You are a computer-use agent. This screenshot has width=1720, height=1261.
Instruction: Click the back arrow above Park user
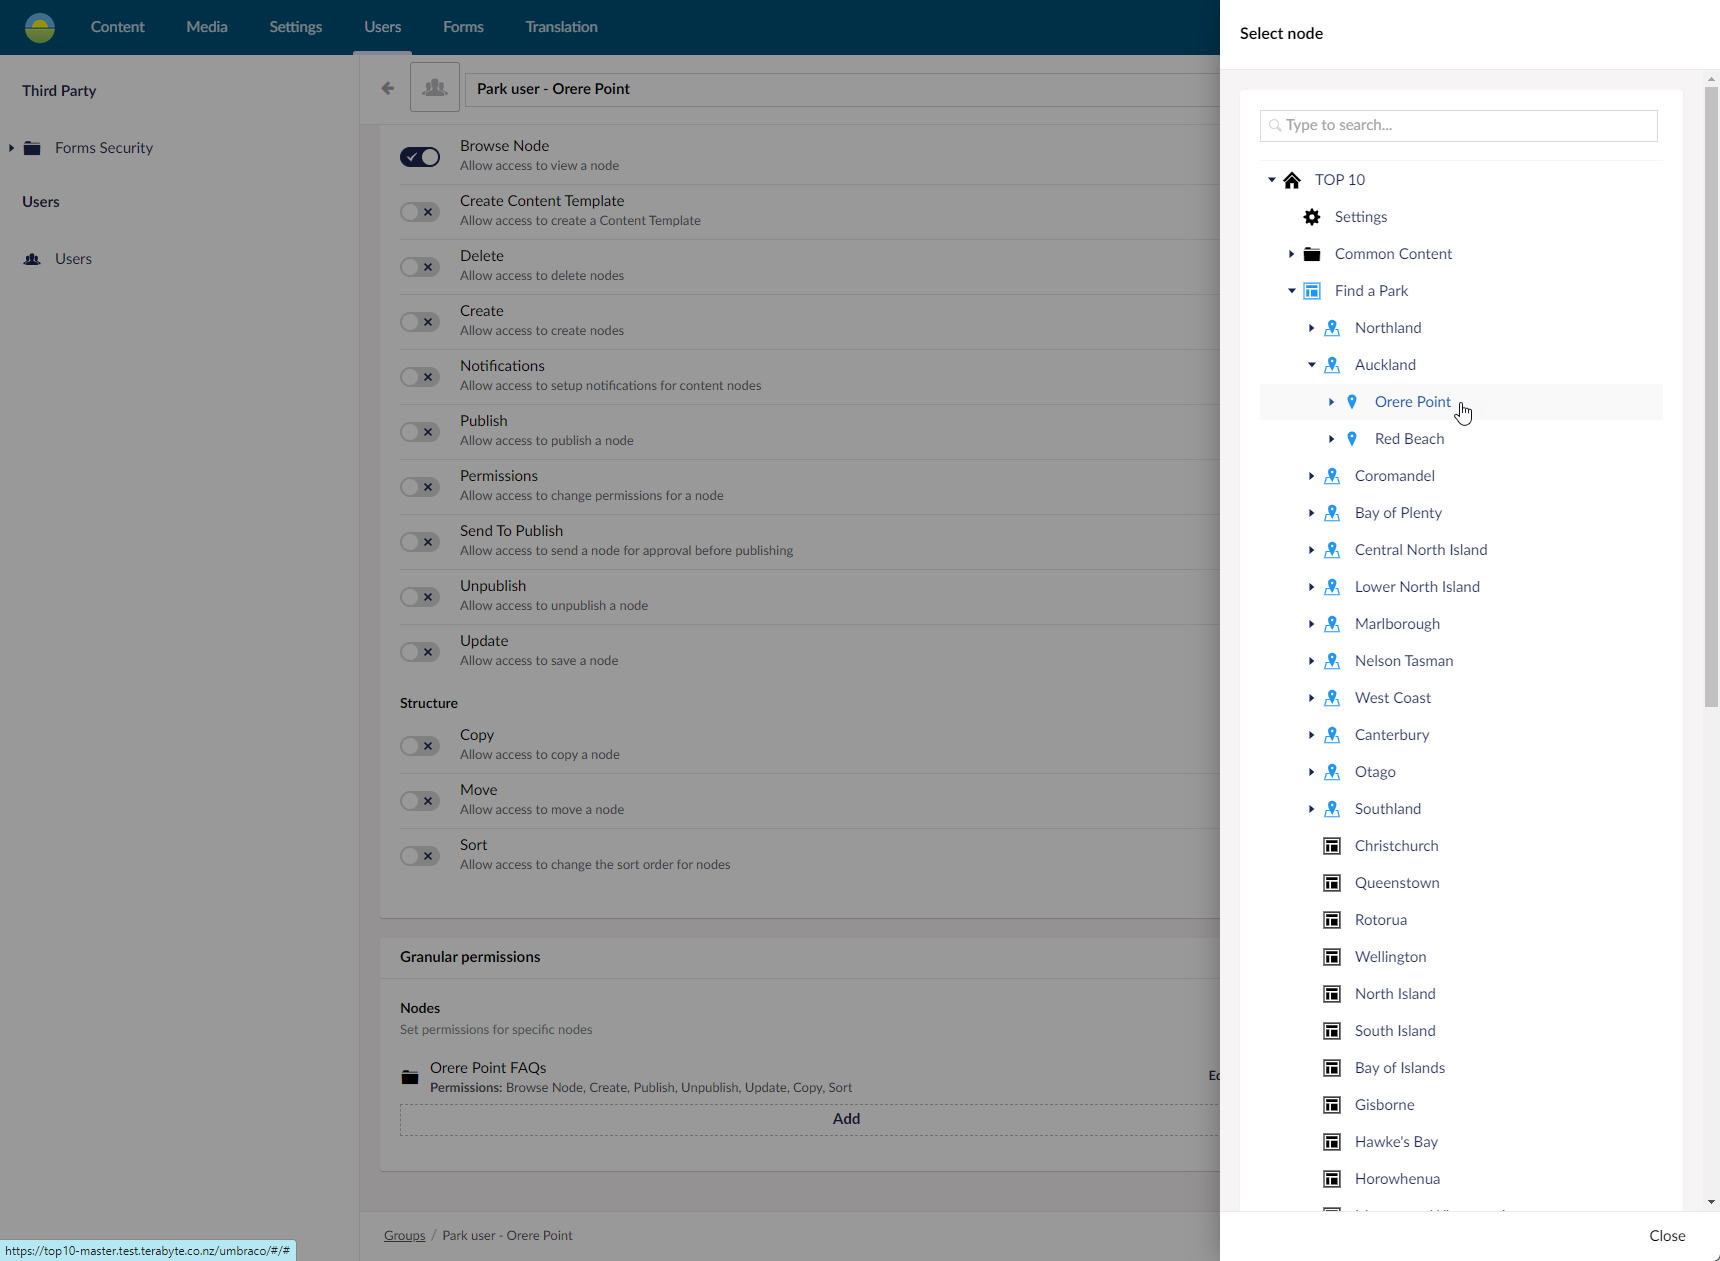coord(387,88)
